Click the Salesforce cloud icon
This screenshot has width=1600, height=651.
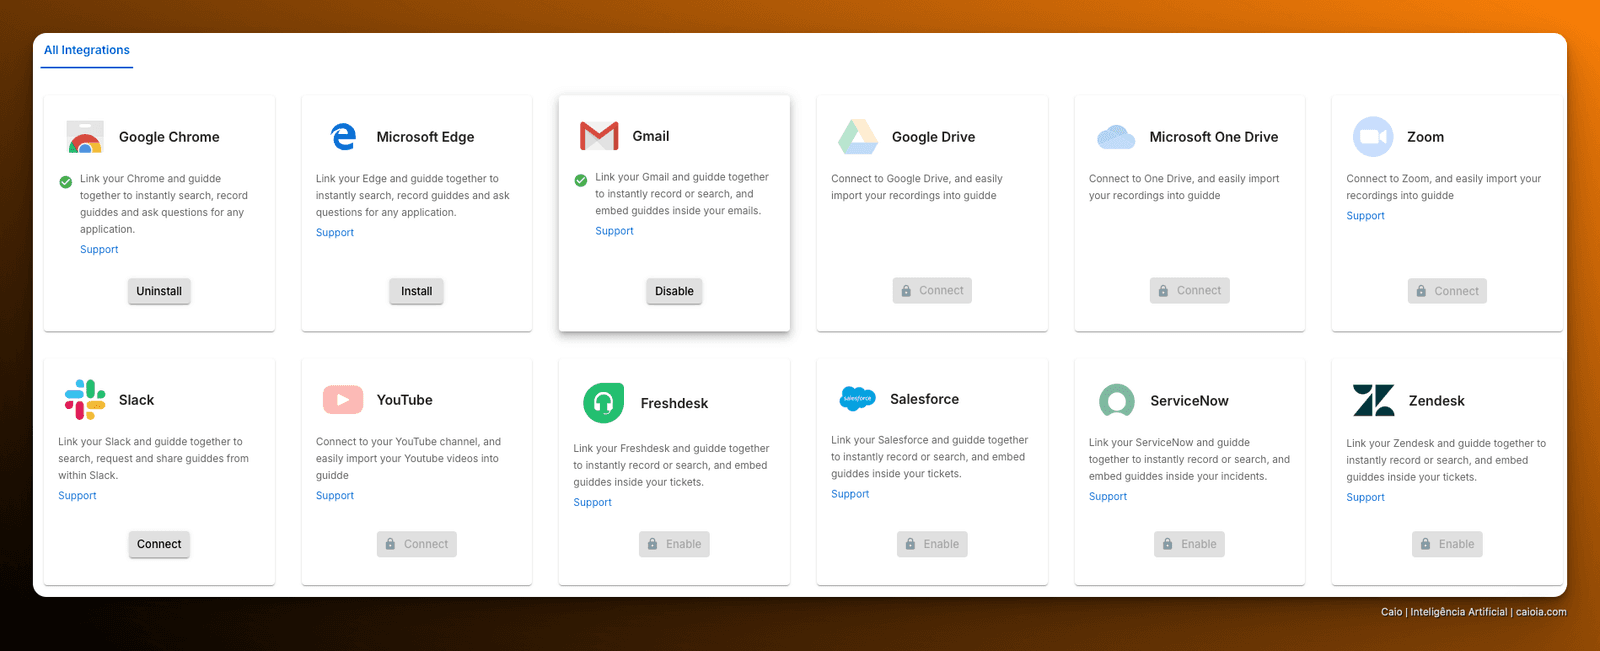[x=858, y=399]
